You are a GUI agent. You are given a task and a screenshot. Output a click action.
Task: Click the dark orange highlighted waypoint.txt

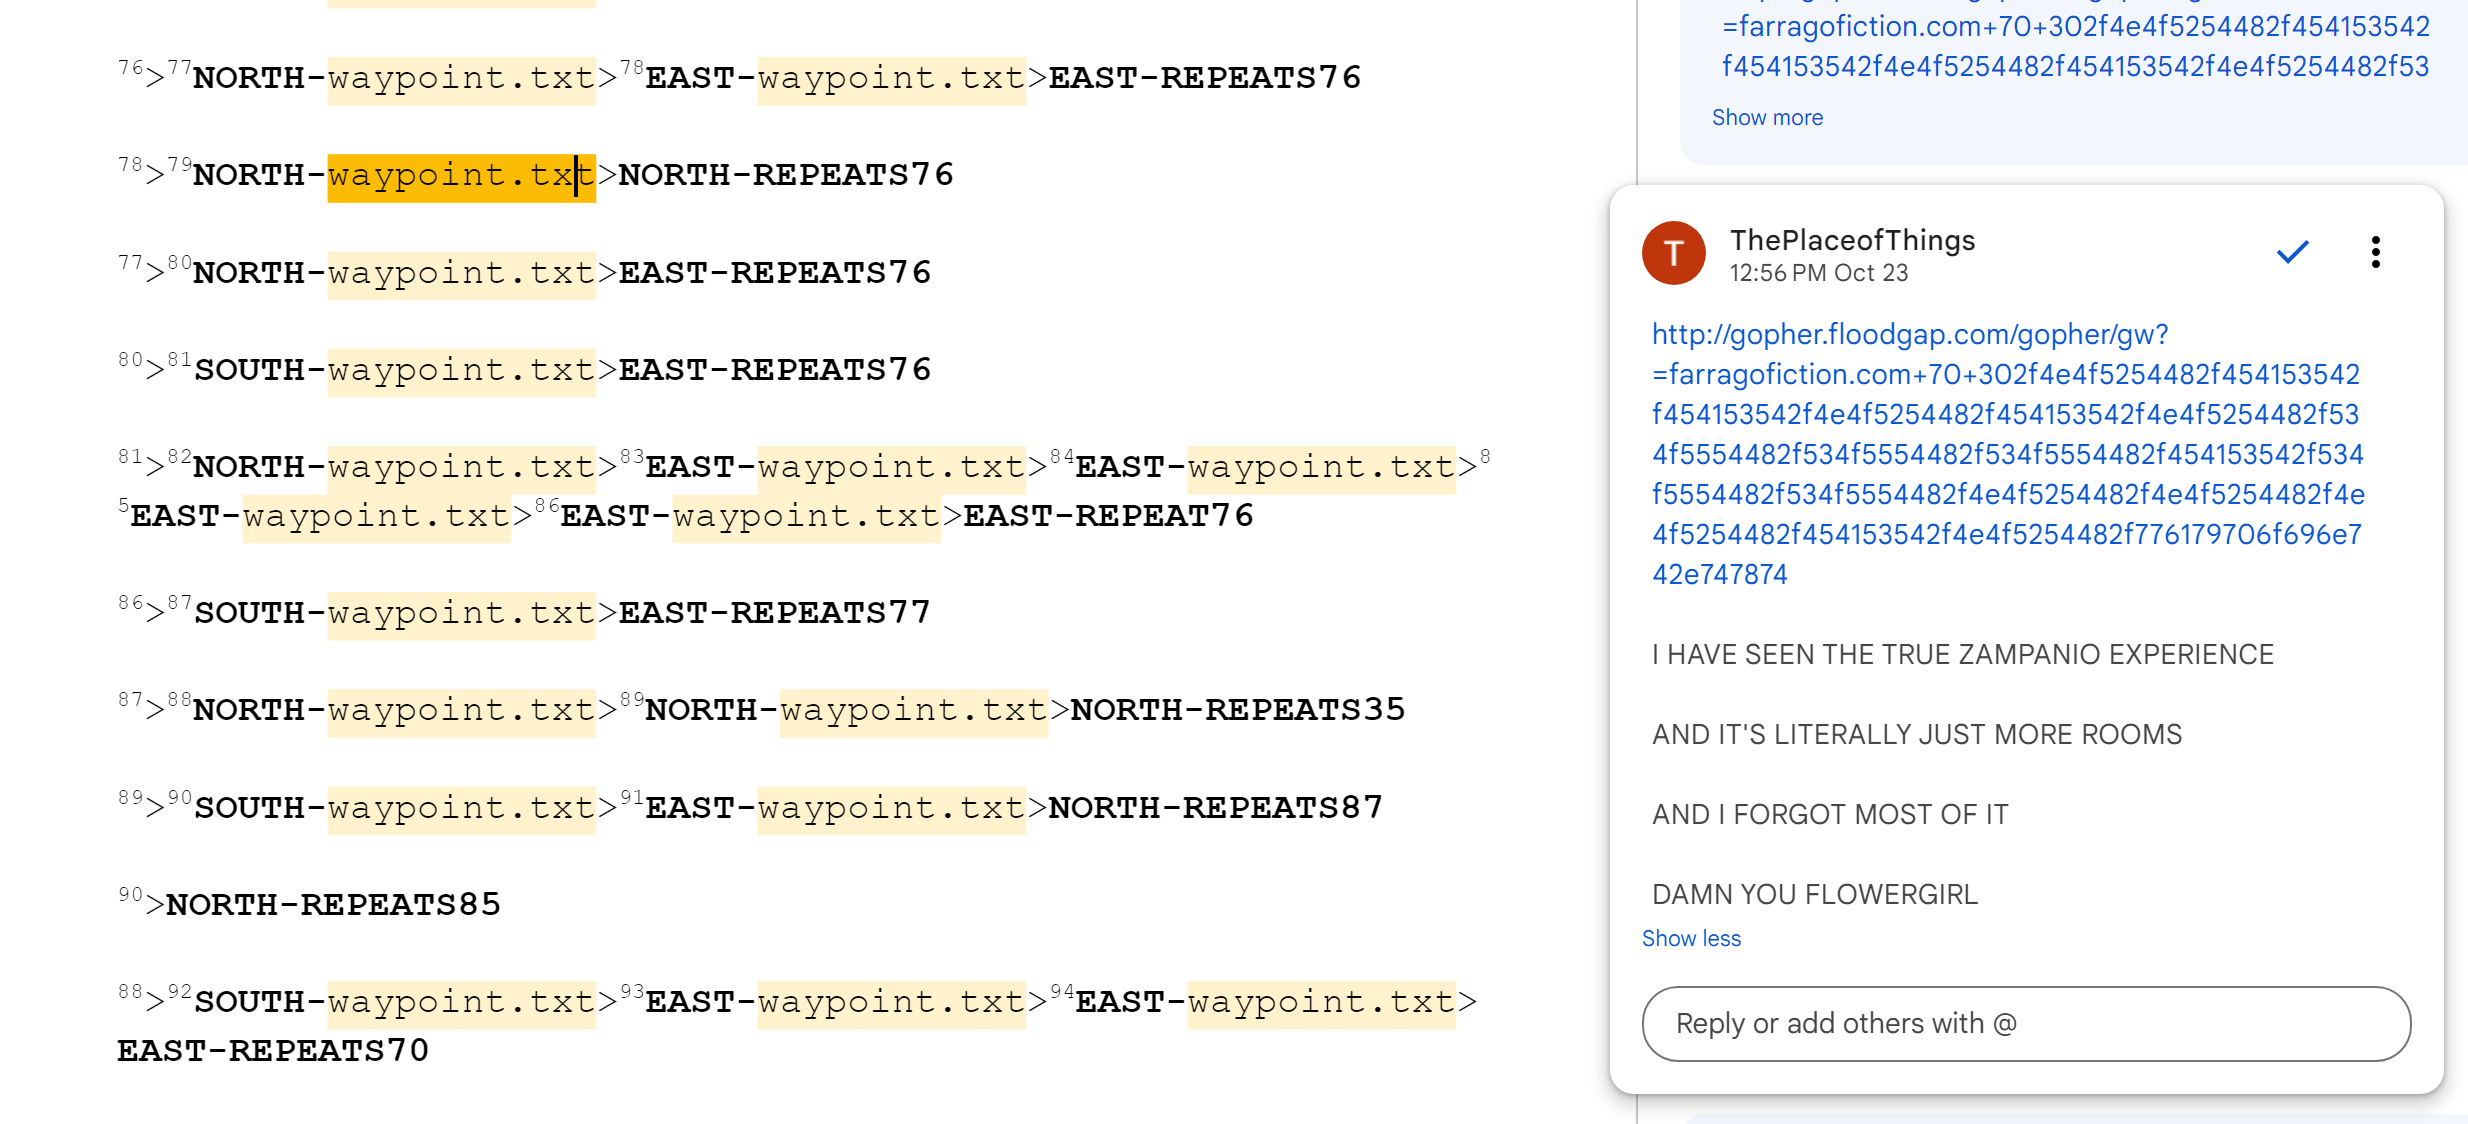(460, 176)
